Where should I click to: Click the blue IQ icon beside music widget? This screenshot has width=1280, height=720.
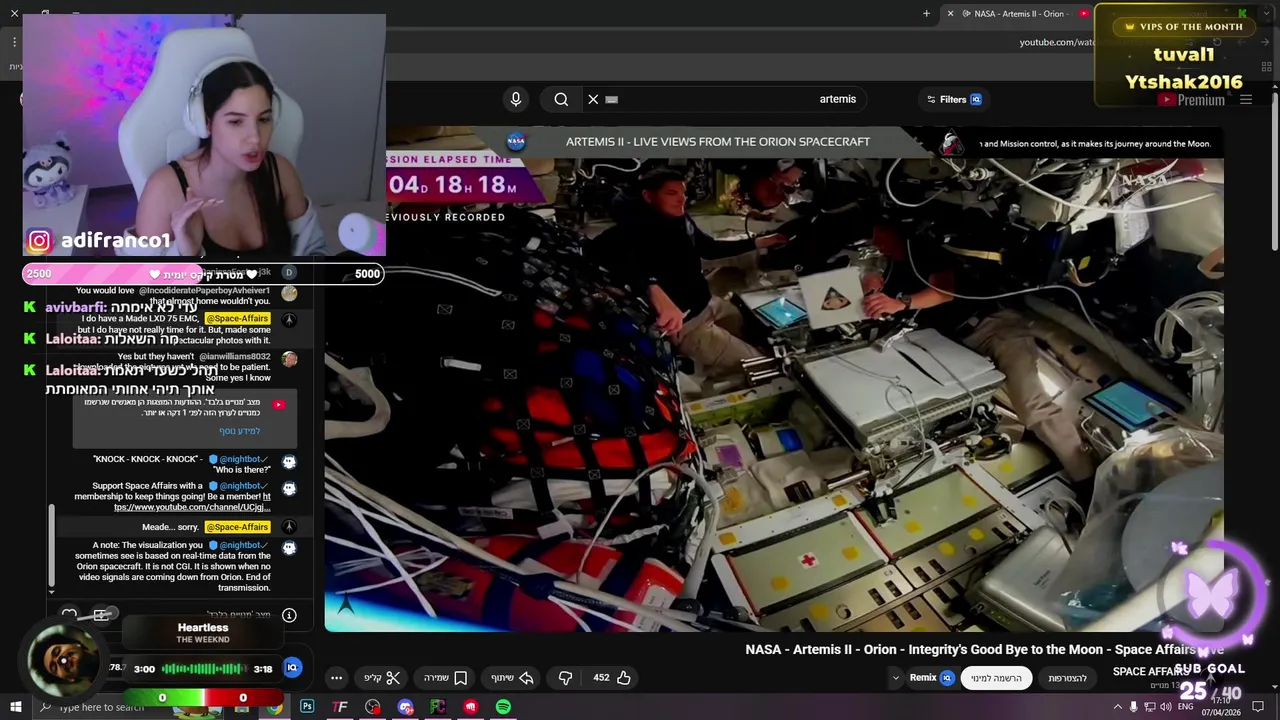pos(293,667)
